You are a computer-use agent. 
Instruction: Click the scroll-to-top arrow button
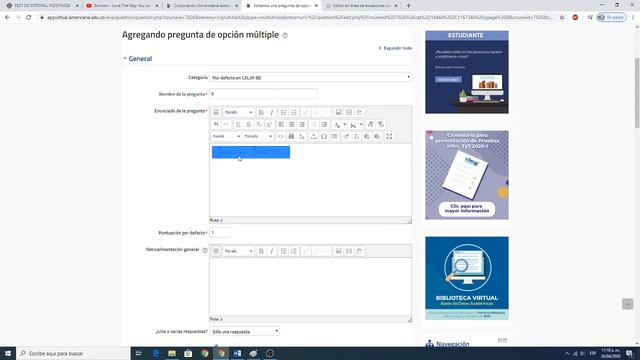coord(627,304)
